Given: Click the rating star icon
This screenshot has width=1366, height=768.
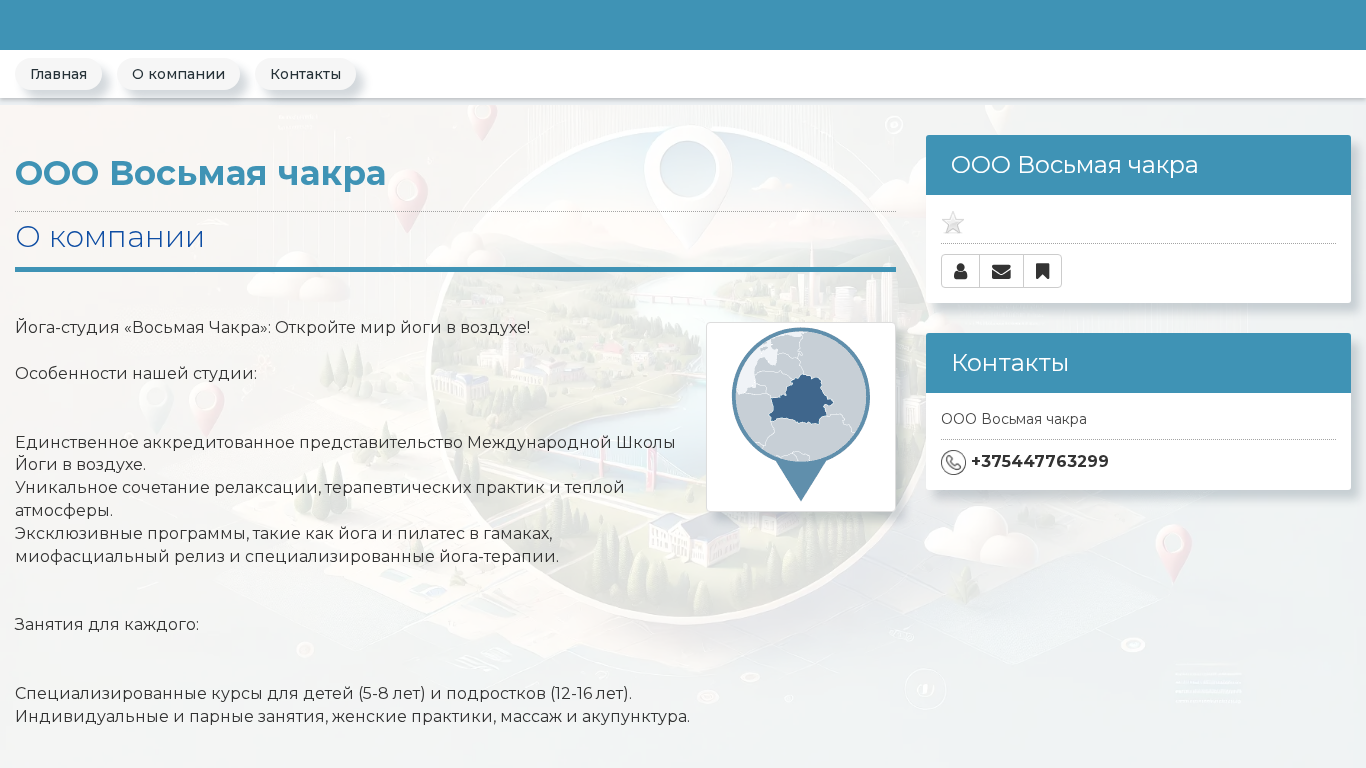Looking at the screenshot, I should coord(953,223).
